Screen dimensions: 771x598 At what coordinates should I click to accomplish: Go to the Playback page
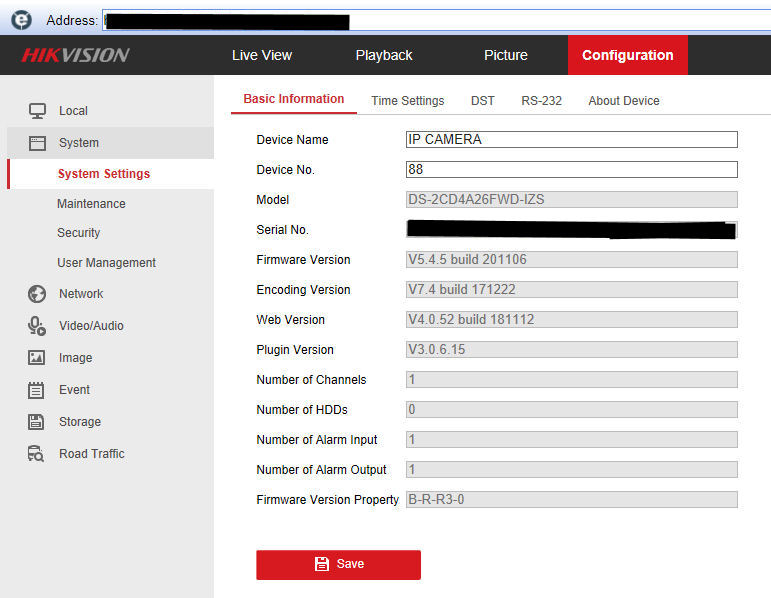[x=384, y=55]
